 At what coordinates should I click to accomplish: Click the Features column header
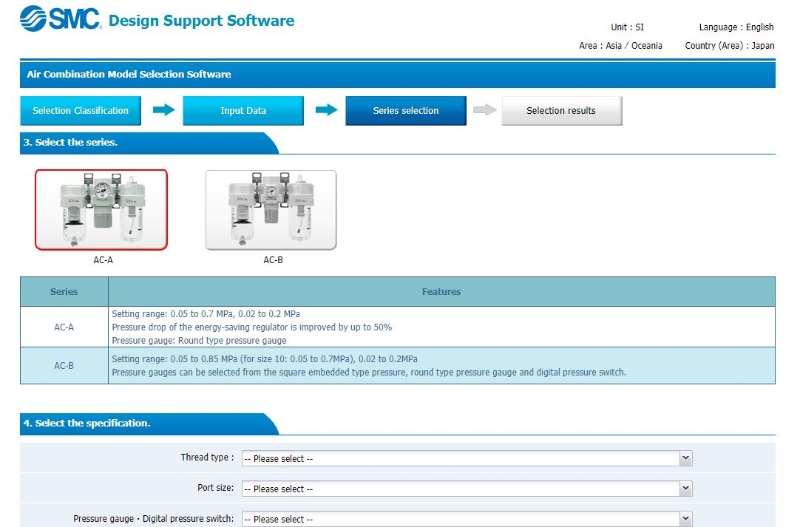[441, 292]
